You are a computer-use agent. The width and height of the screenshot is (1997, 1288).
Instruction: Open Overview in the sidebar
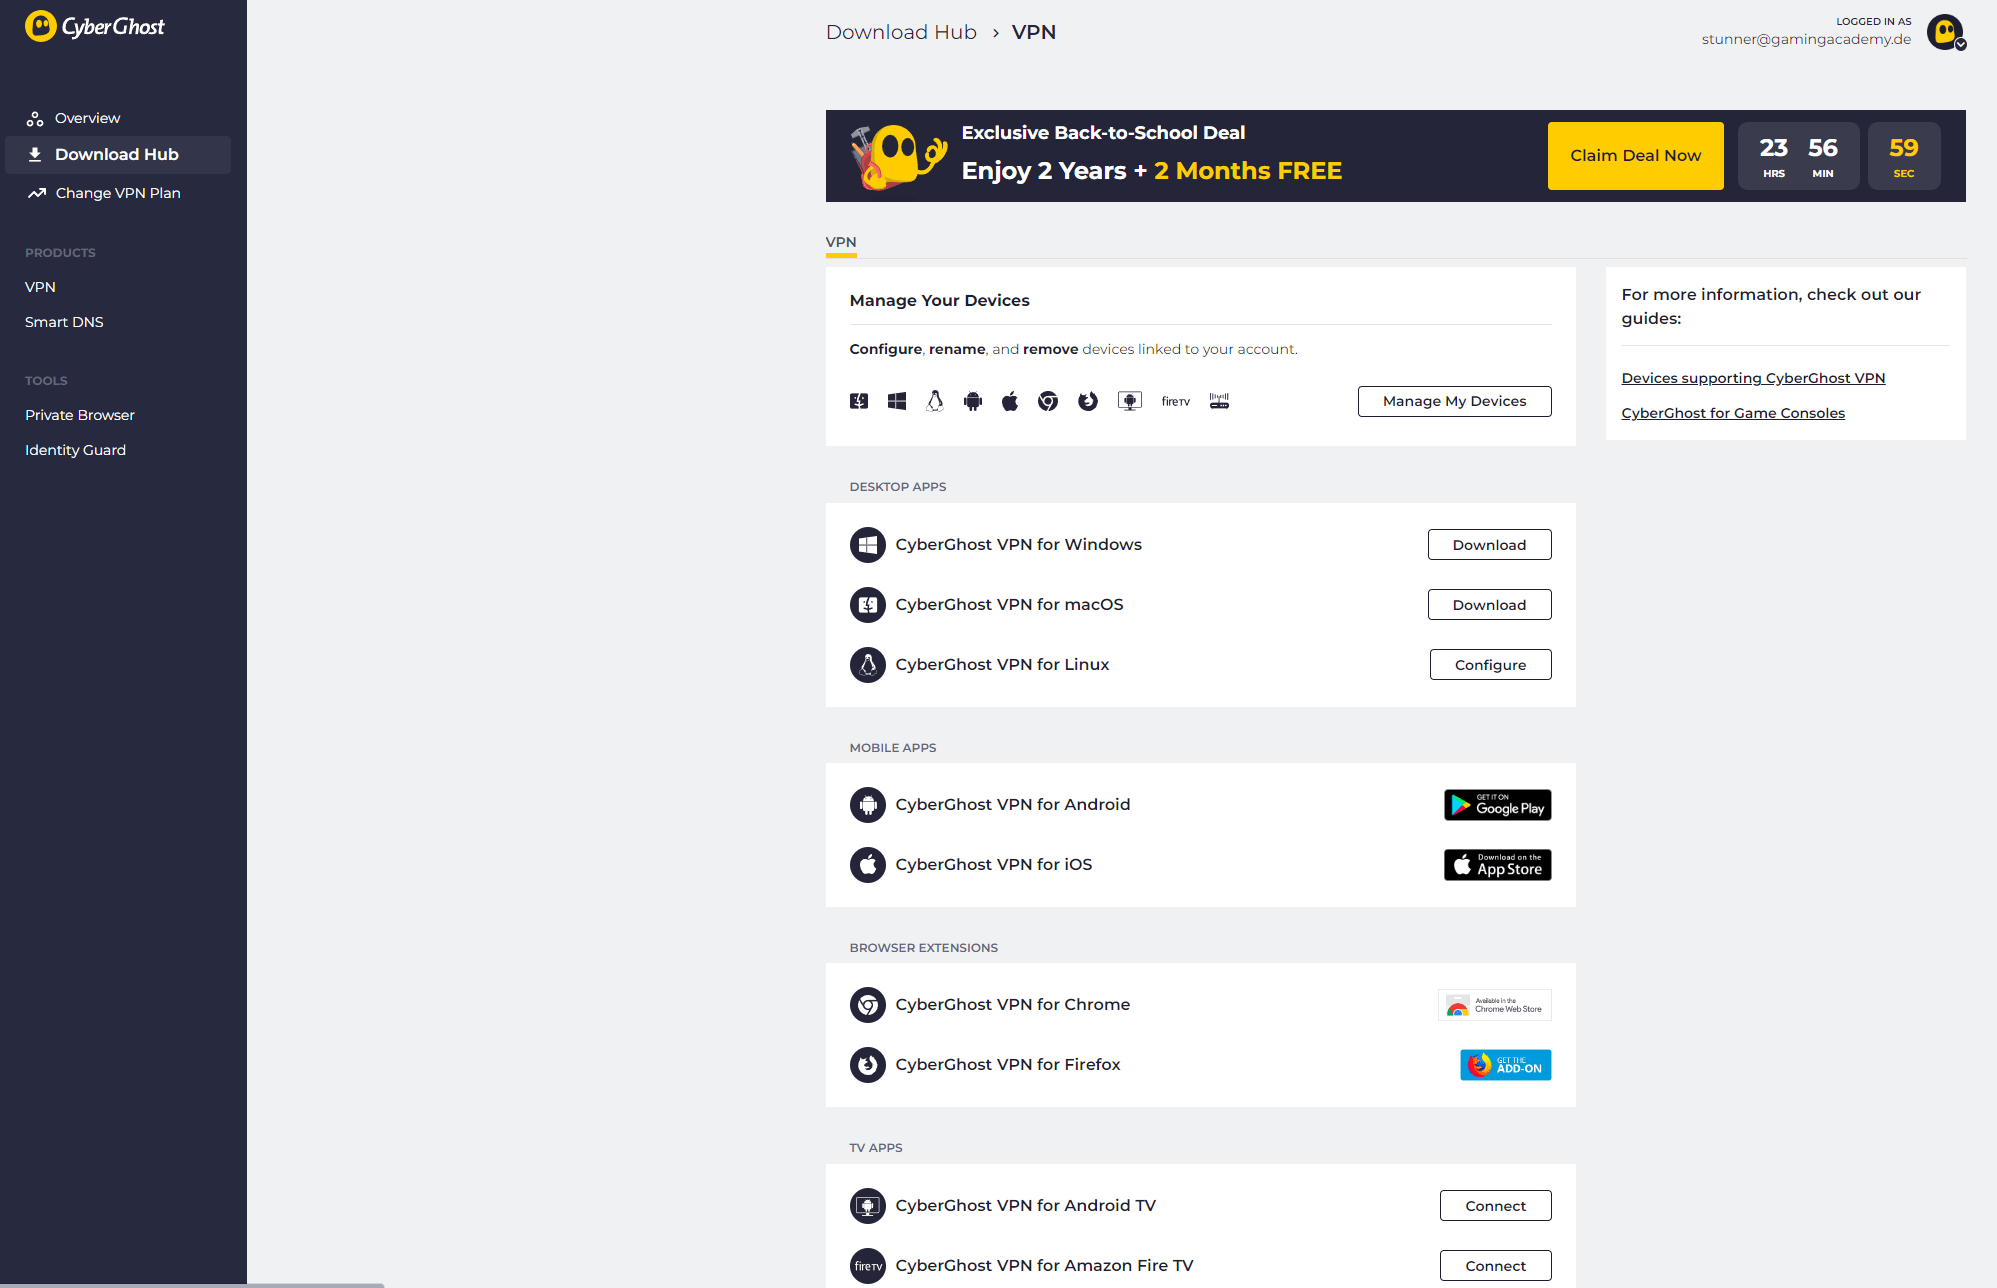point(87,118)
